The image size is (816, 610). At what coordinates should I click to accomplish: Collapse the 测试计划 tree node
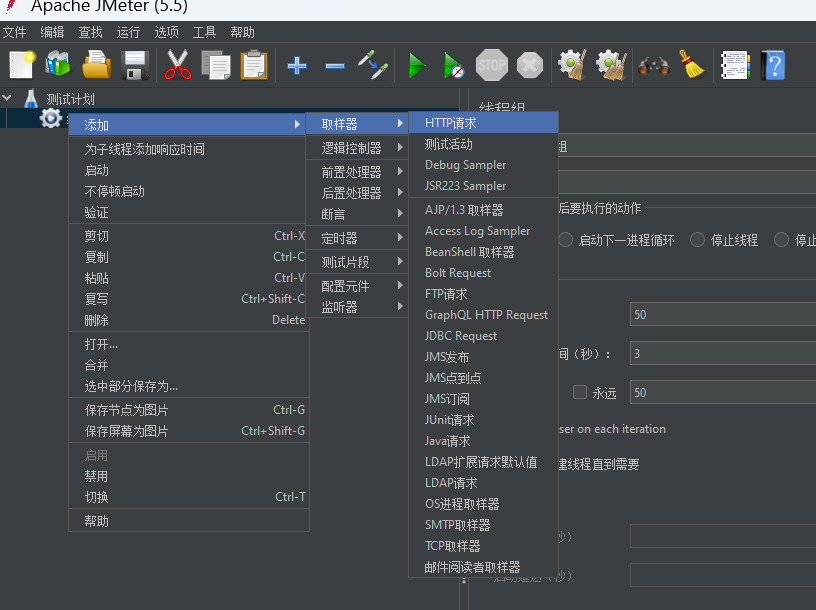[x=8, y=98]
